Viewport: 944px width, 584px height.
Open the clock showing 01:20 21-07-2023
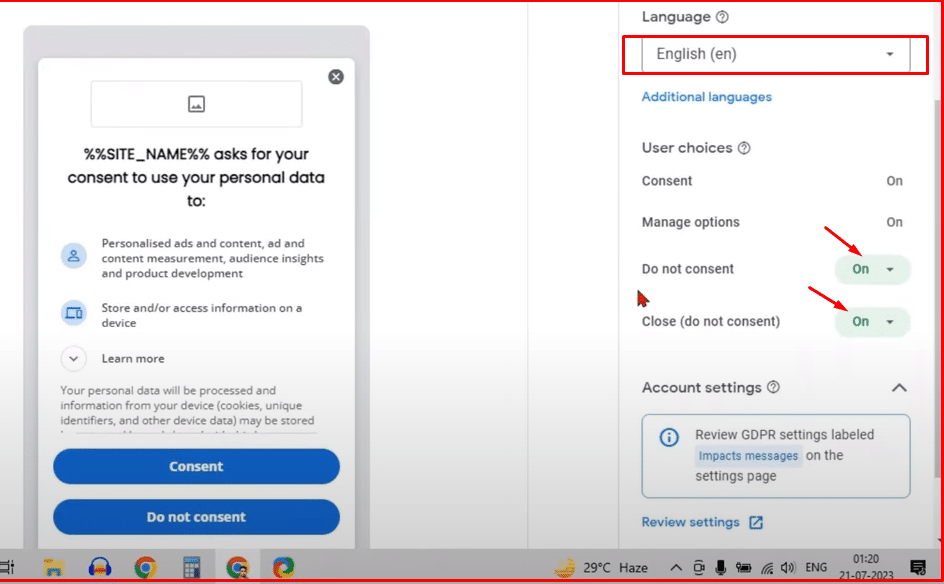click(x=866, y=567)
